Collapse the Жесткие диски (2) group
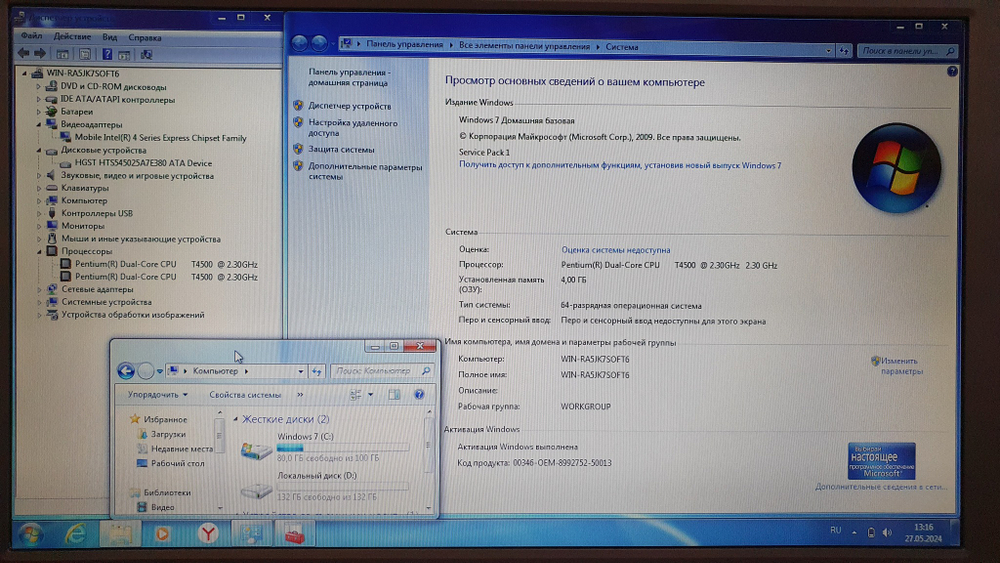 coord(235,420)
